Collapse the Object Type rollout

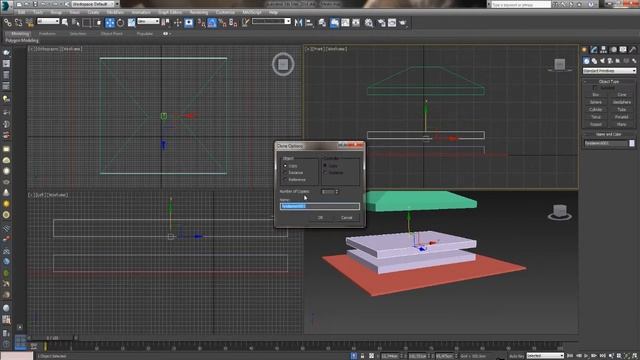point(609,81)
